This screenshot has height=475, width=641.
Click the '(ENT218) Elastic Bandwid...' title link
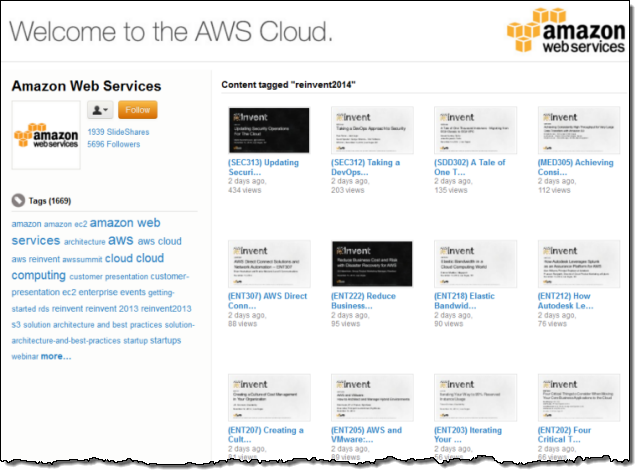tap(464, 301)
